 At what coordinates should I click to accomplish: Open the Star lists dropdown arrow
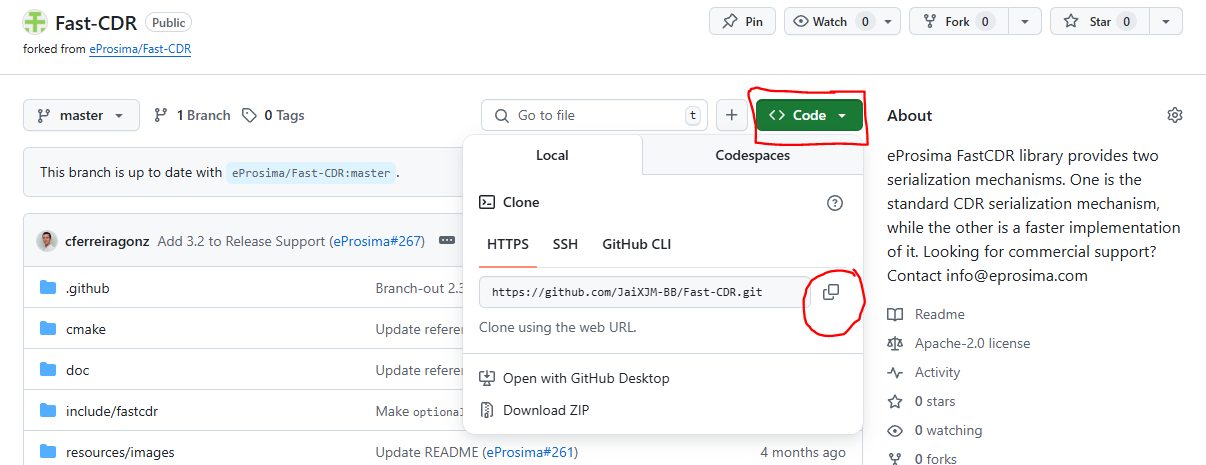[1166, 21]
